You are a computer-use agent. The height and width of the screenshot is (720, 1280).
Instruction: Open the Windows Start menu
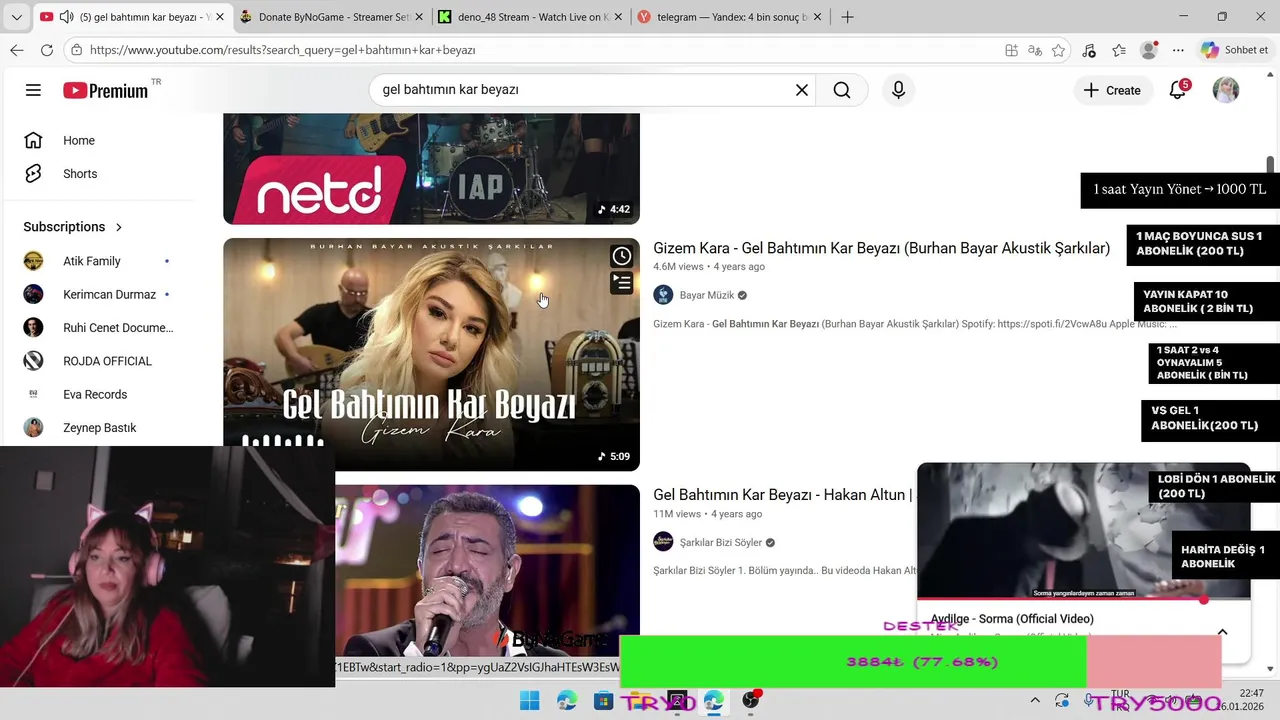[x=530, y=701]
